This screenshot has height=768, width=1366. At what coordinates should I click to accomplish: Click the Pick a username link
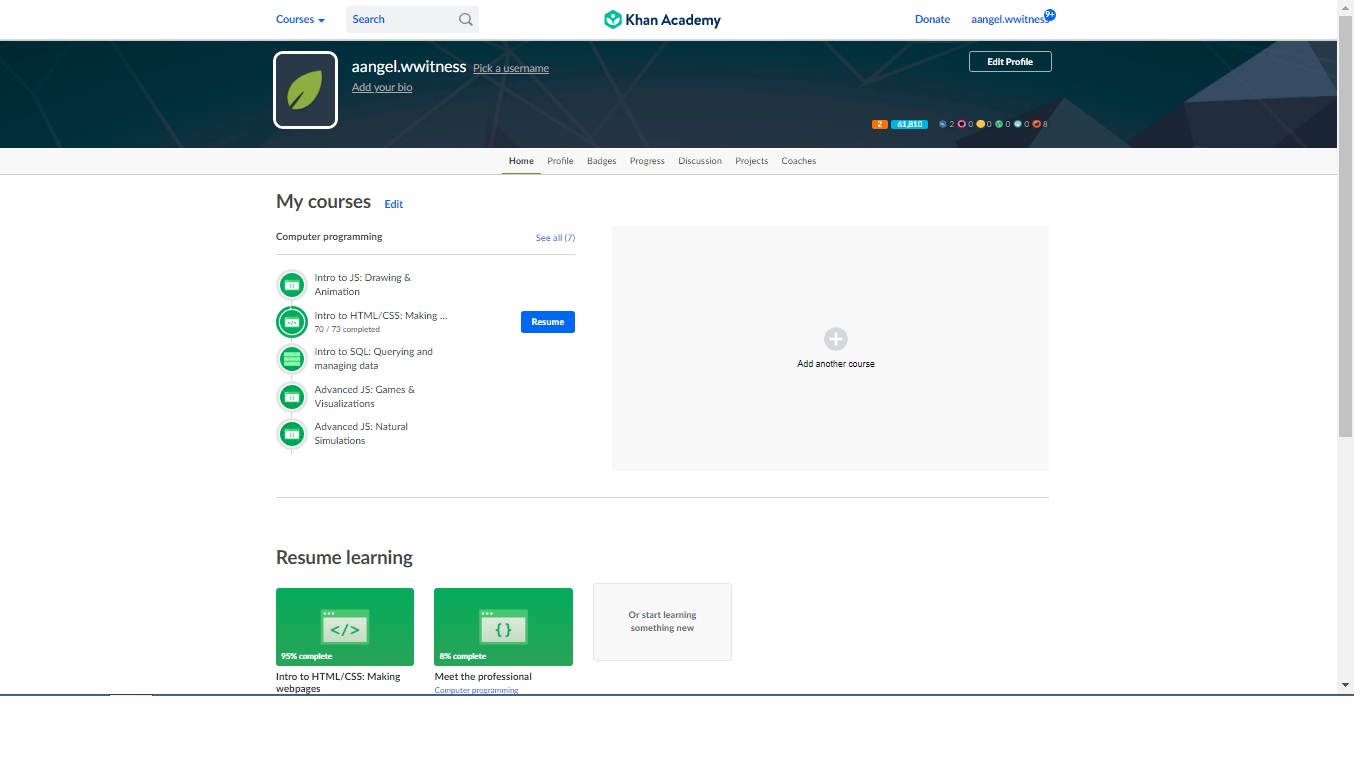coord(511,68)
